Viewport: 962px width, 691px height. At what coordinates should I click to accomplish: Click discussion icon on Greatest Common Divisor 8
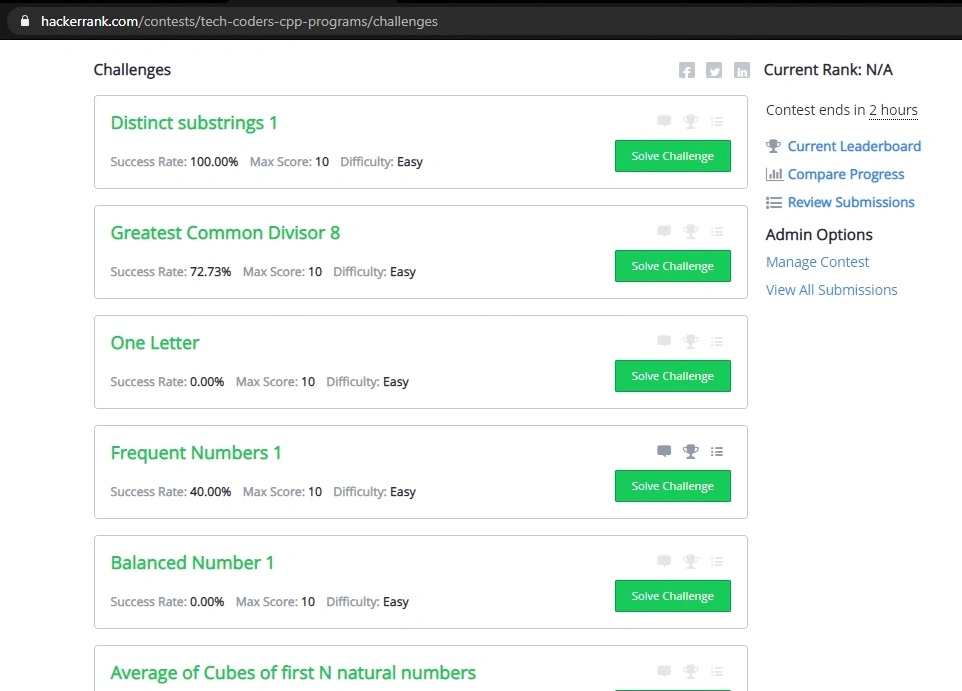(x=664, y=231)
